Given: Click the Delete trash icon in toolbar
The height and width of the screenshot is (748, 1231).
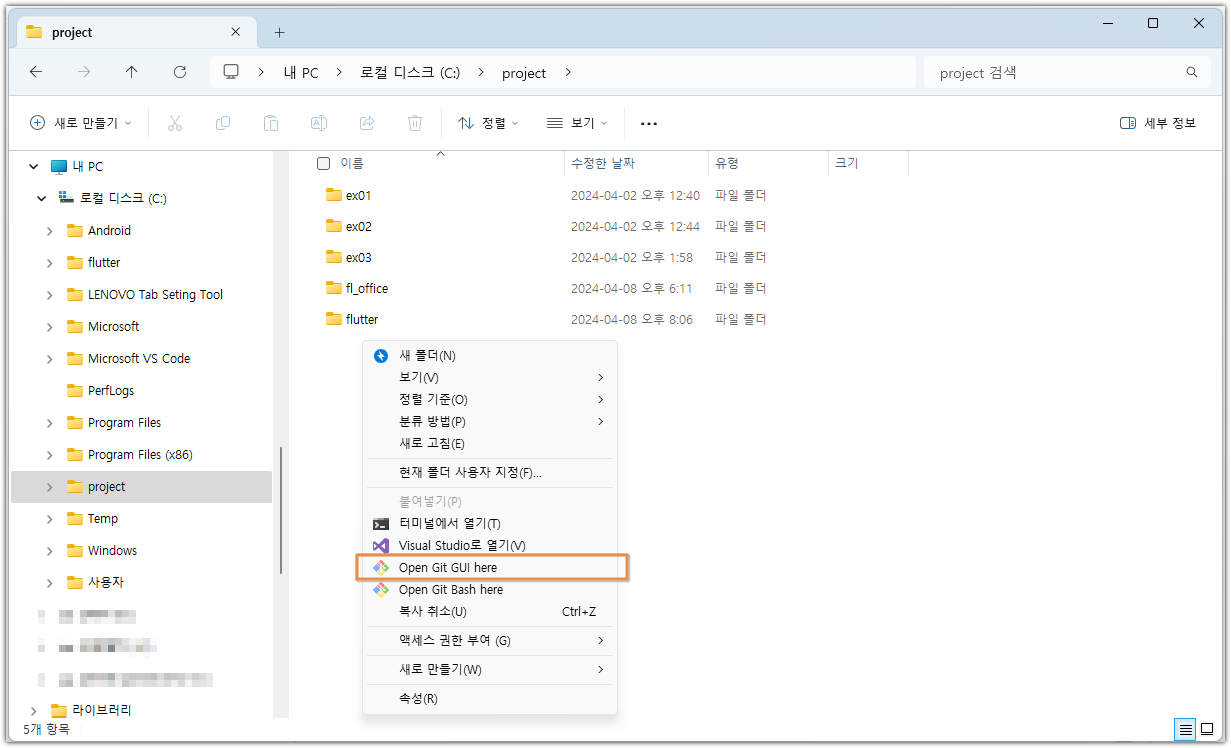Looking at the screenshot, I should click(x=415, y=123).
